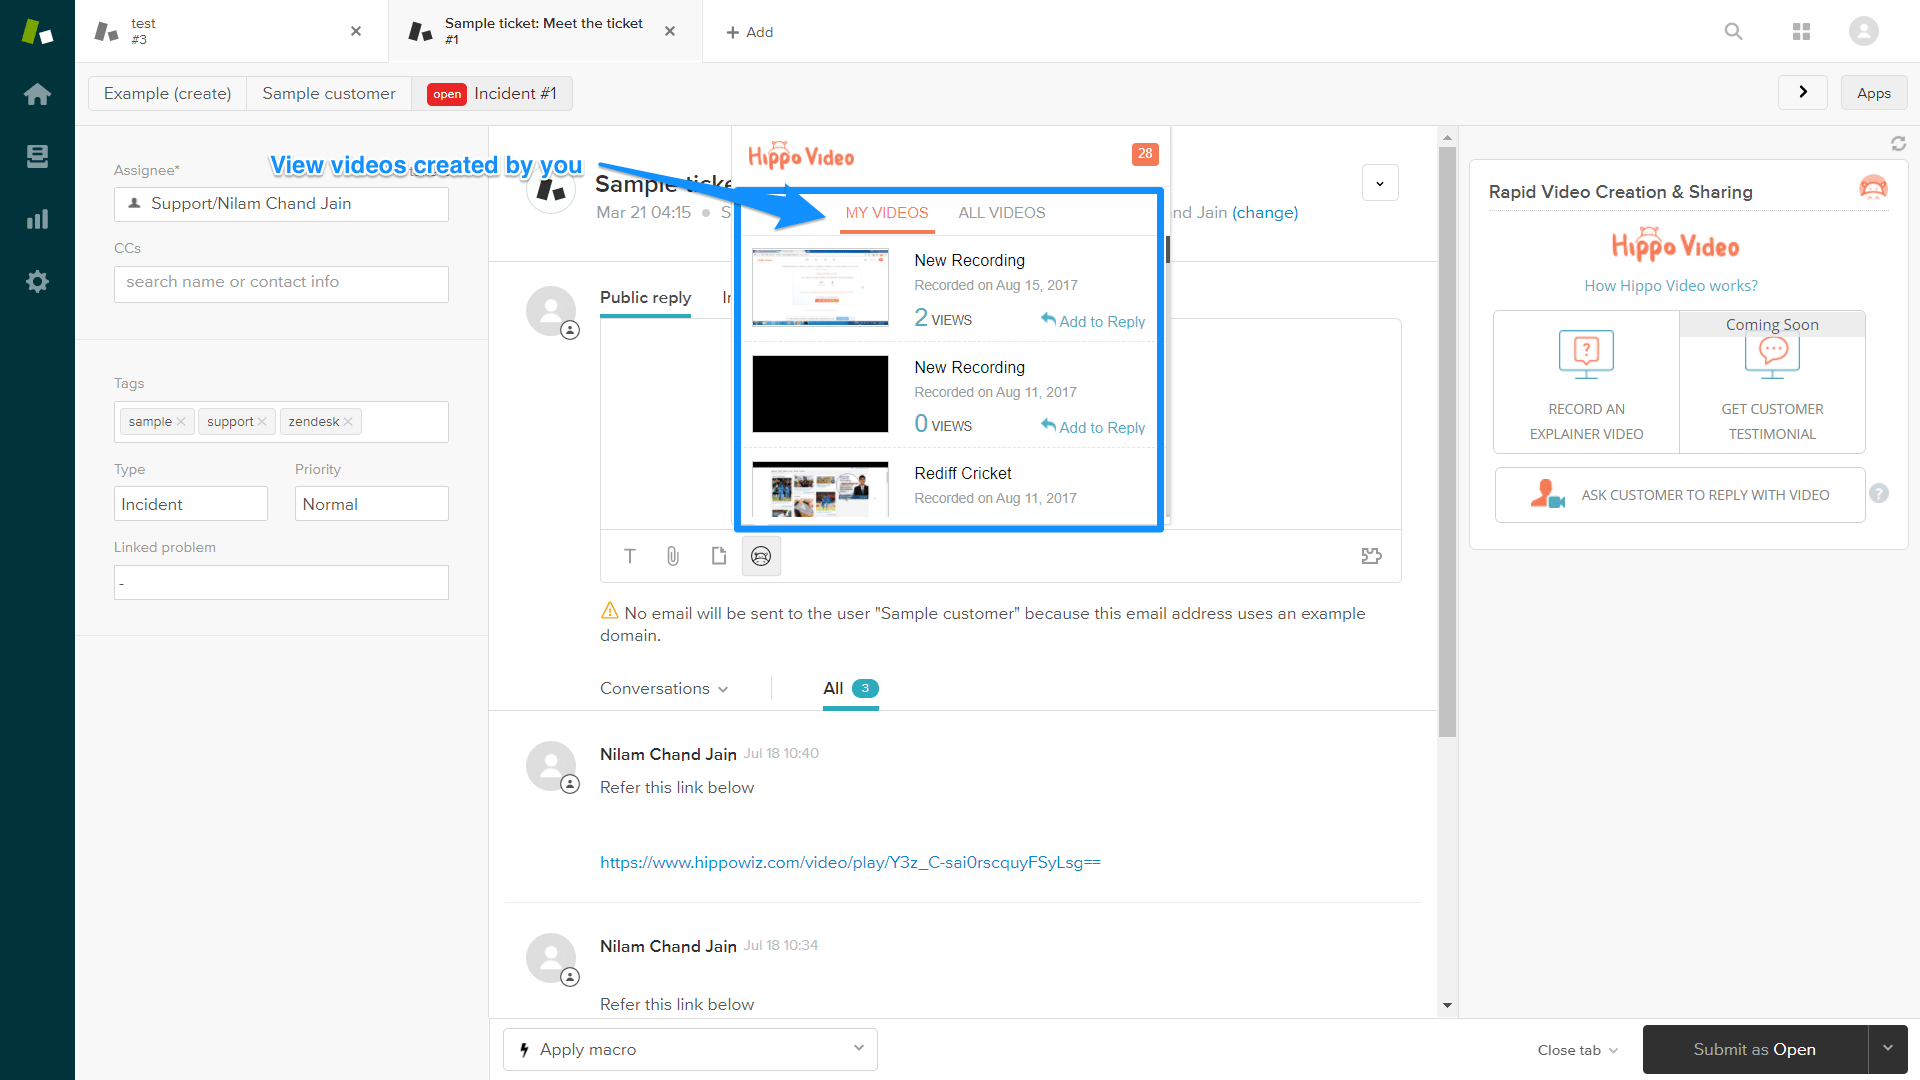Screen dimensions: 1920x1080
Task: Close the test #3 tab
Action: pyautogui.click(x=356, y=31)
